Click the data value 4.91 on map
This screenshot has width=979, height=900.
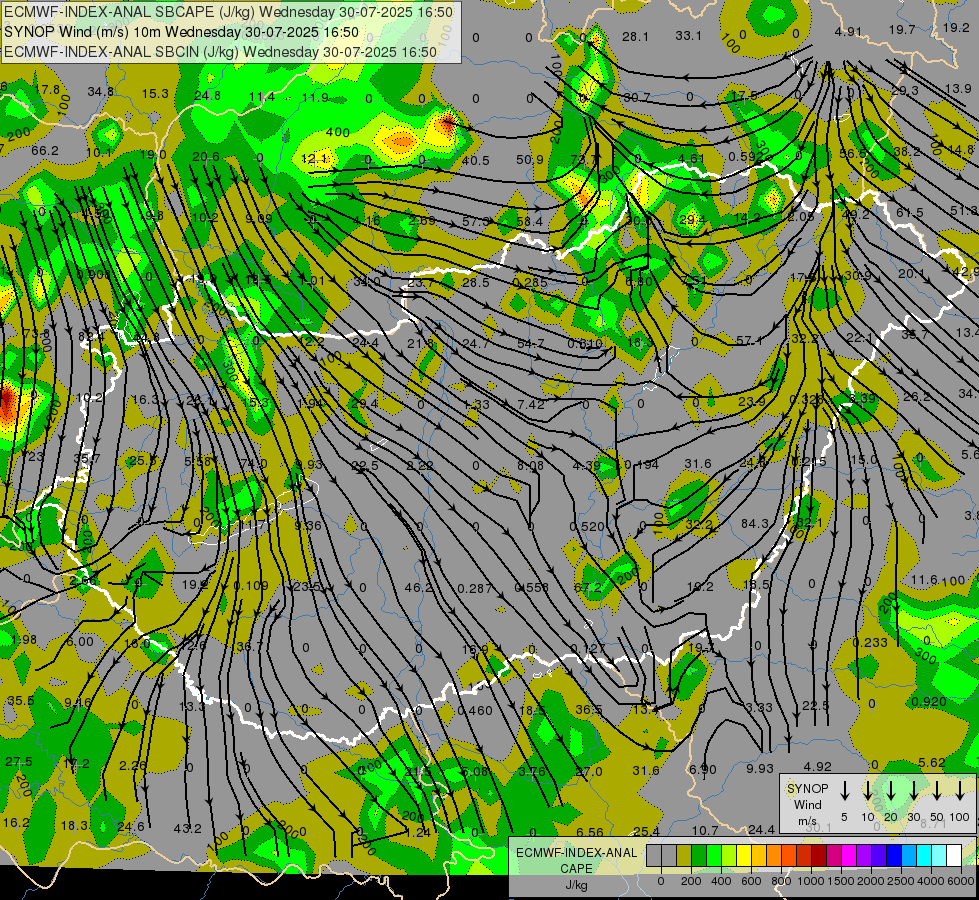849,32
